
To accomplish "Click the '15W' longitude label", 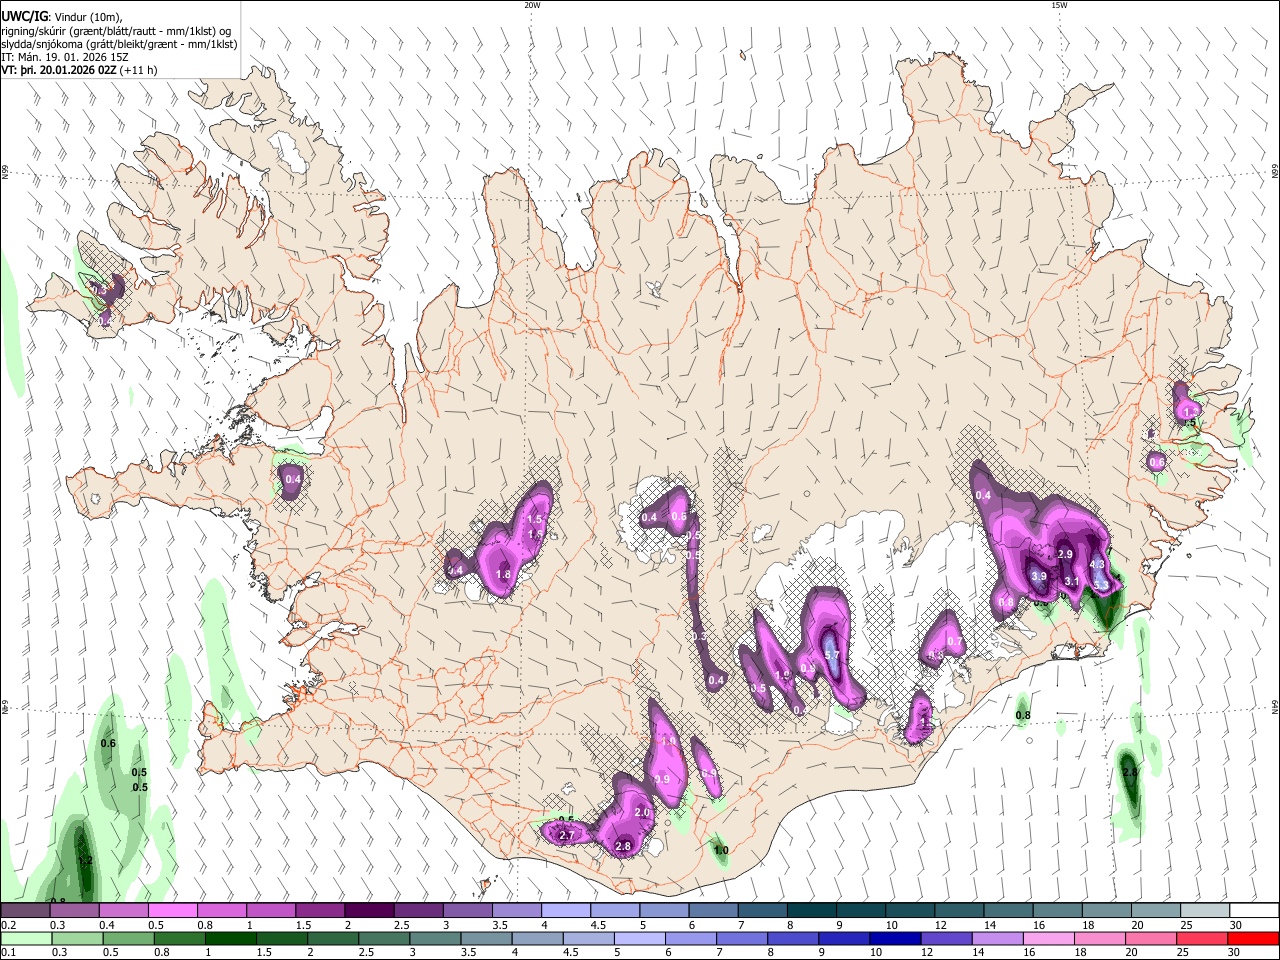I will click(x=1059, y=5).
